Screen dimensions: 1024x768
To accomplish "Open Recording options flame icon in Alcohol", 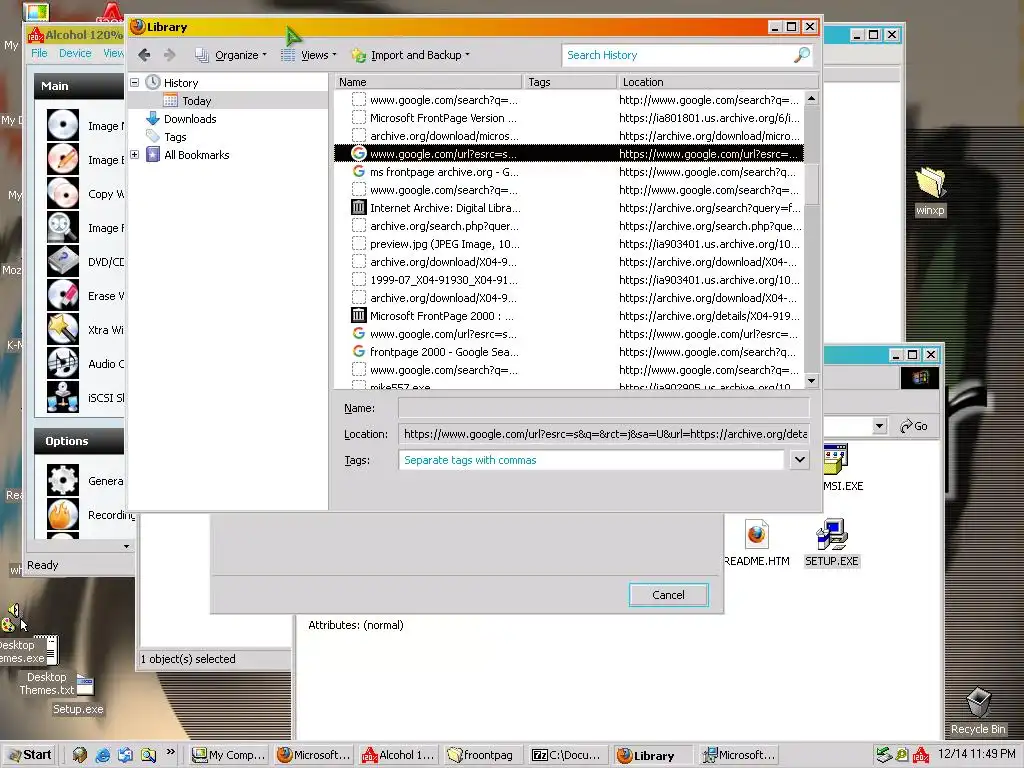I will [63, 515].
